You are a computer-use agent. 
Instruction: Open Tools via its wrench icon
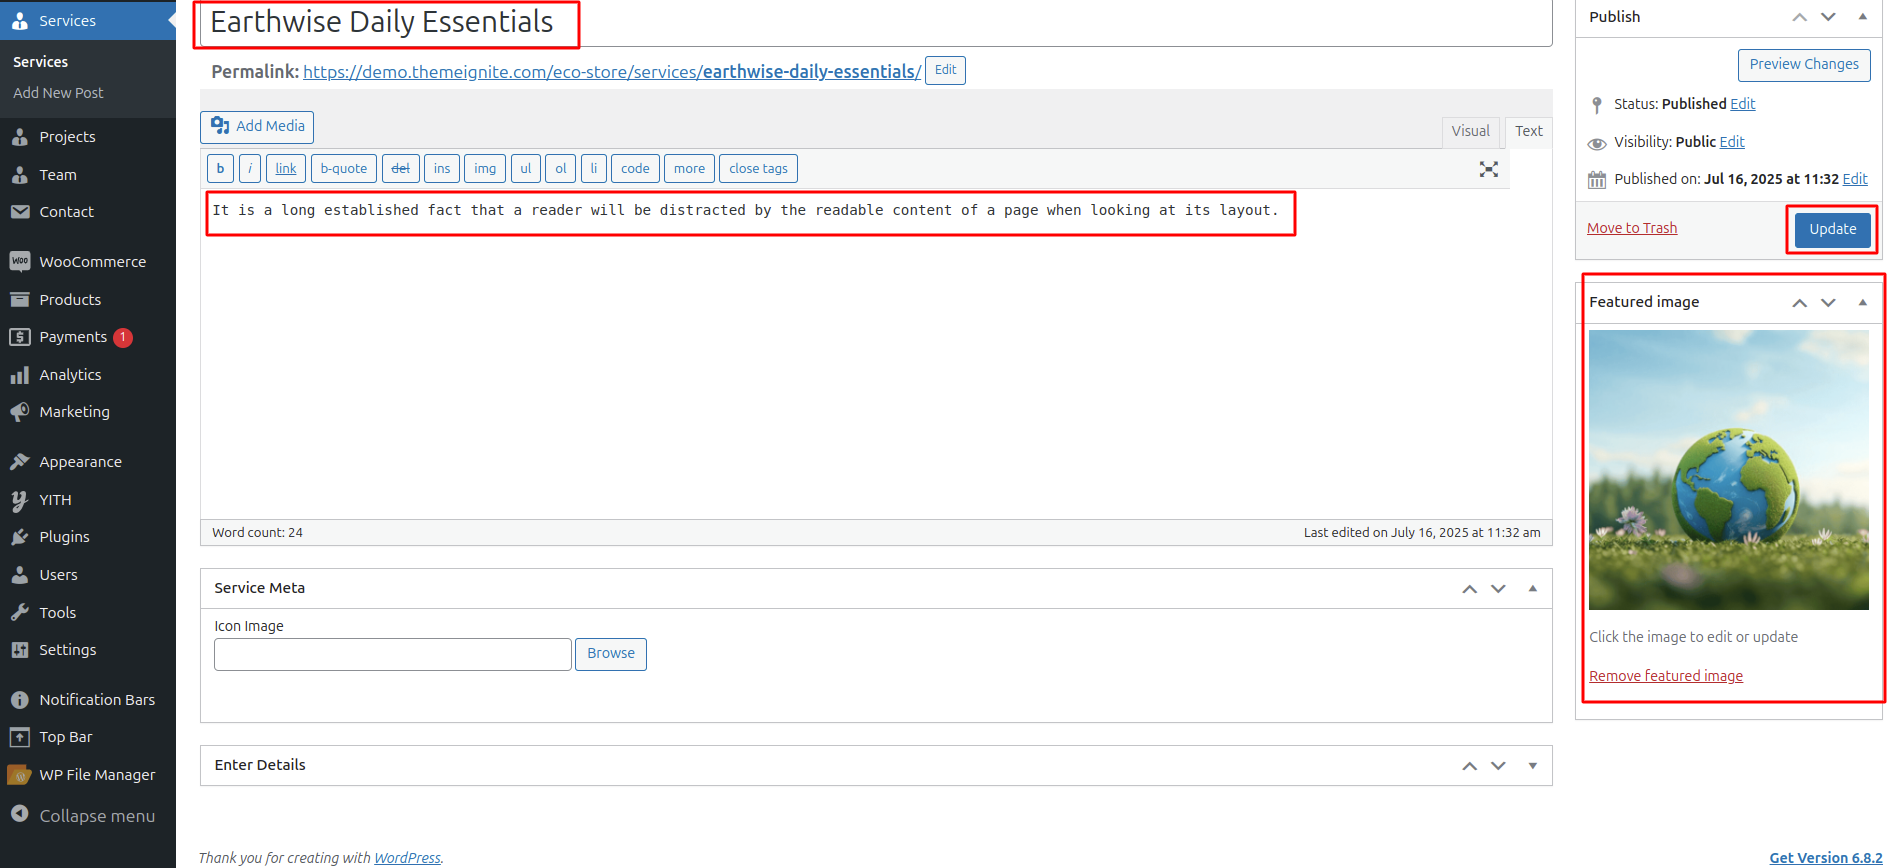point(19,613)
